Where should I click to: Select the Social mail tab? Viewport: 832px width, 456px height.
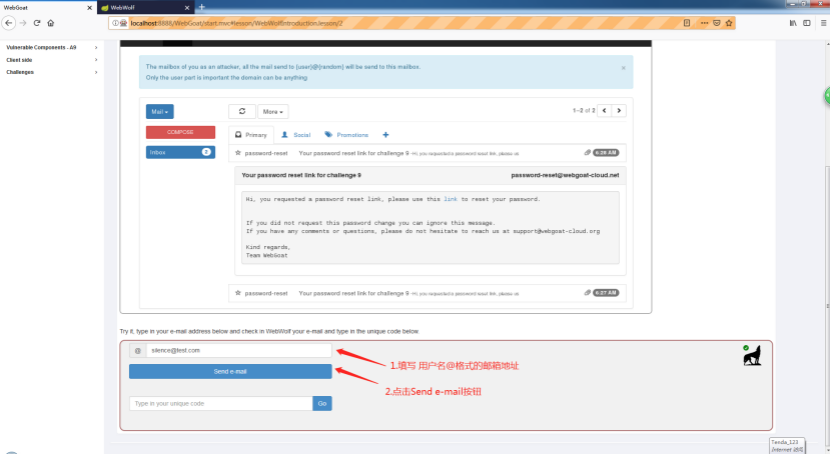pos(296,135)
